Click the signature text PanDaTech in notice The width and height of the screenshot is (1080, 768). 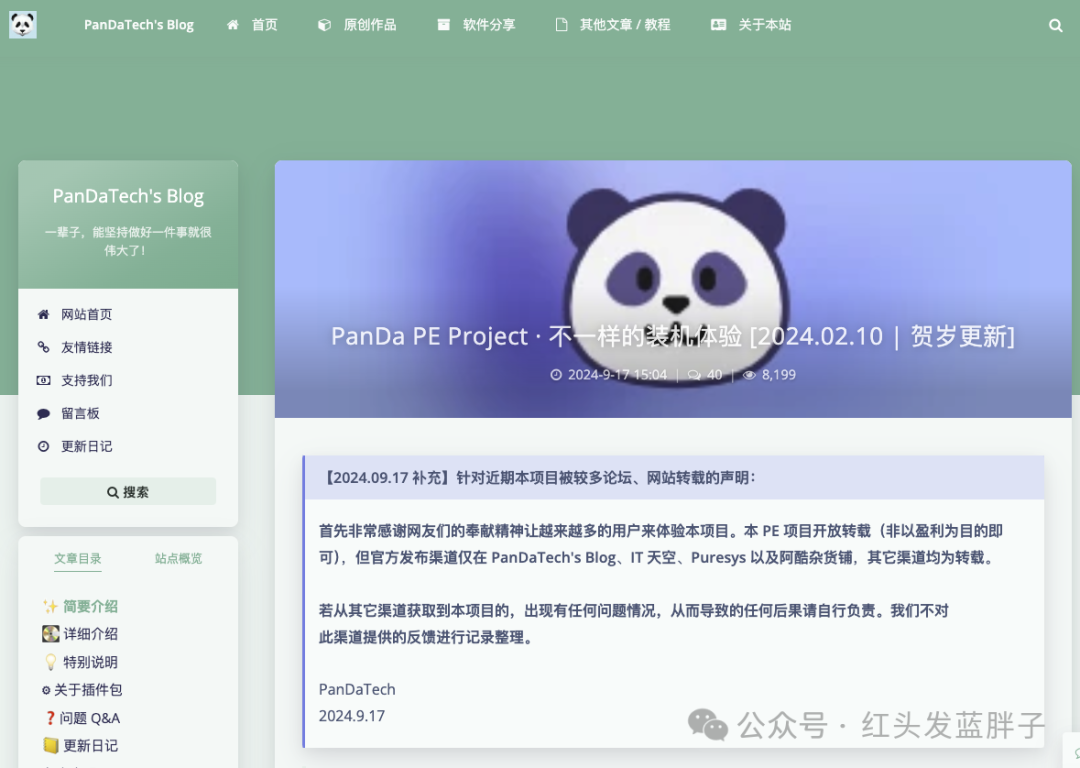pos(357,689)
